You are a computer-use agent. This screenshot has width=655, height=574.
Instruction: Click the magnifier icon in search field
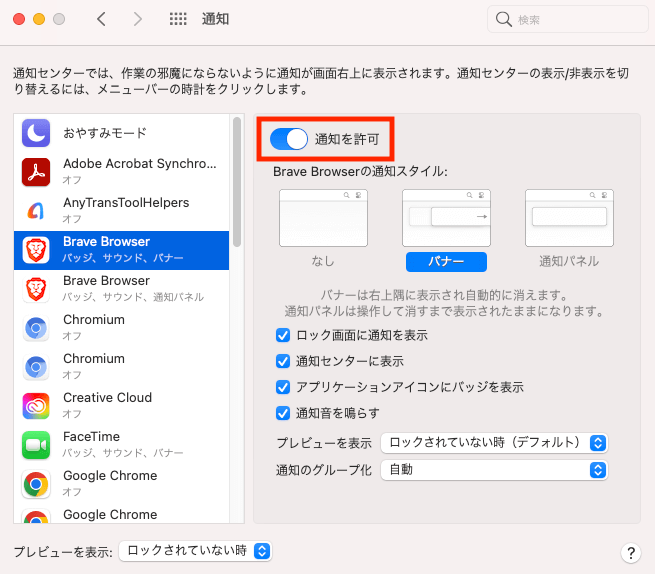click(503, 19)
